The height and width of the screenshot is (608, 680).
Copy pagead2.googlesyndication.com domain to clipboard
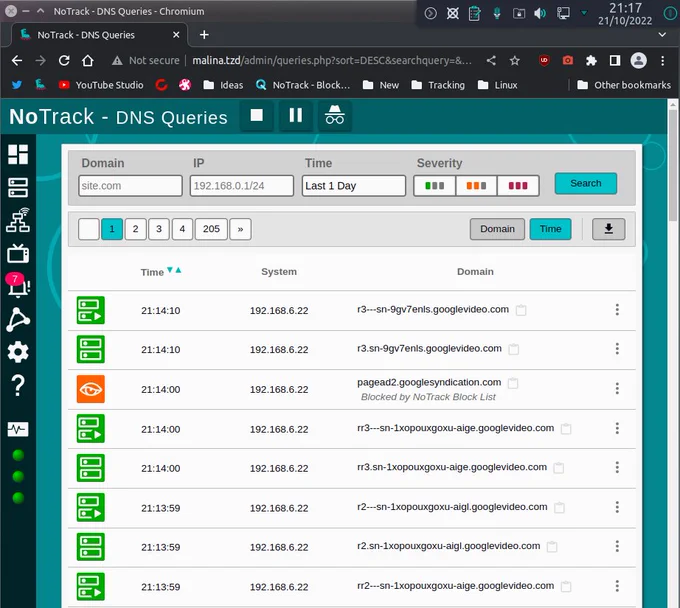tap(513, 383)
